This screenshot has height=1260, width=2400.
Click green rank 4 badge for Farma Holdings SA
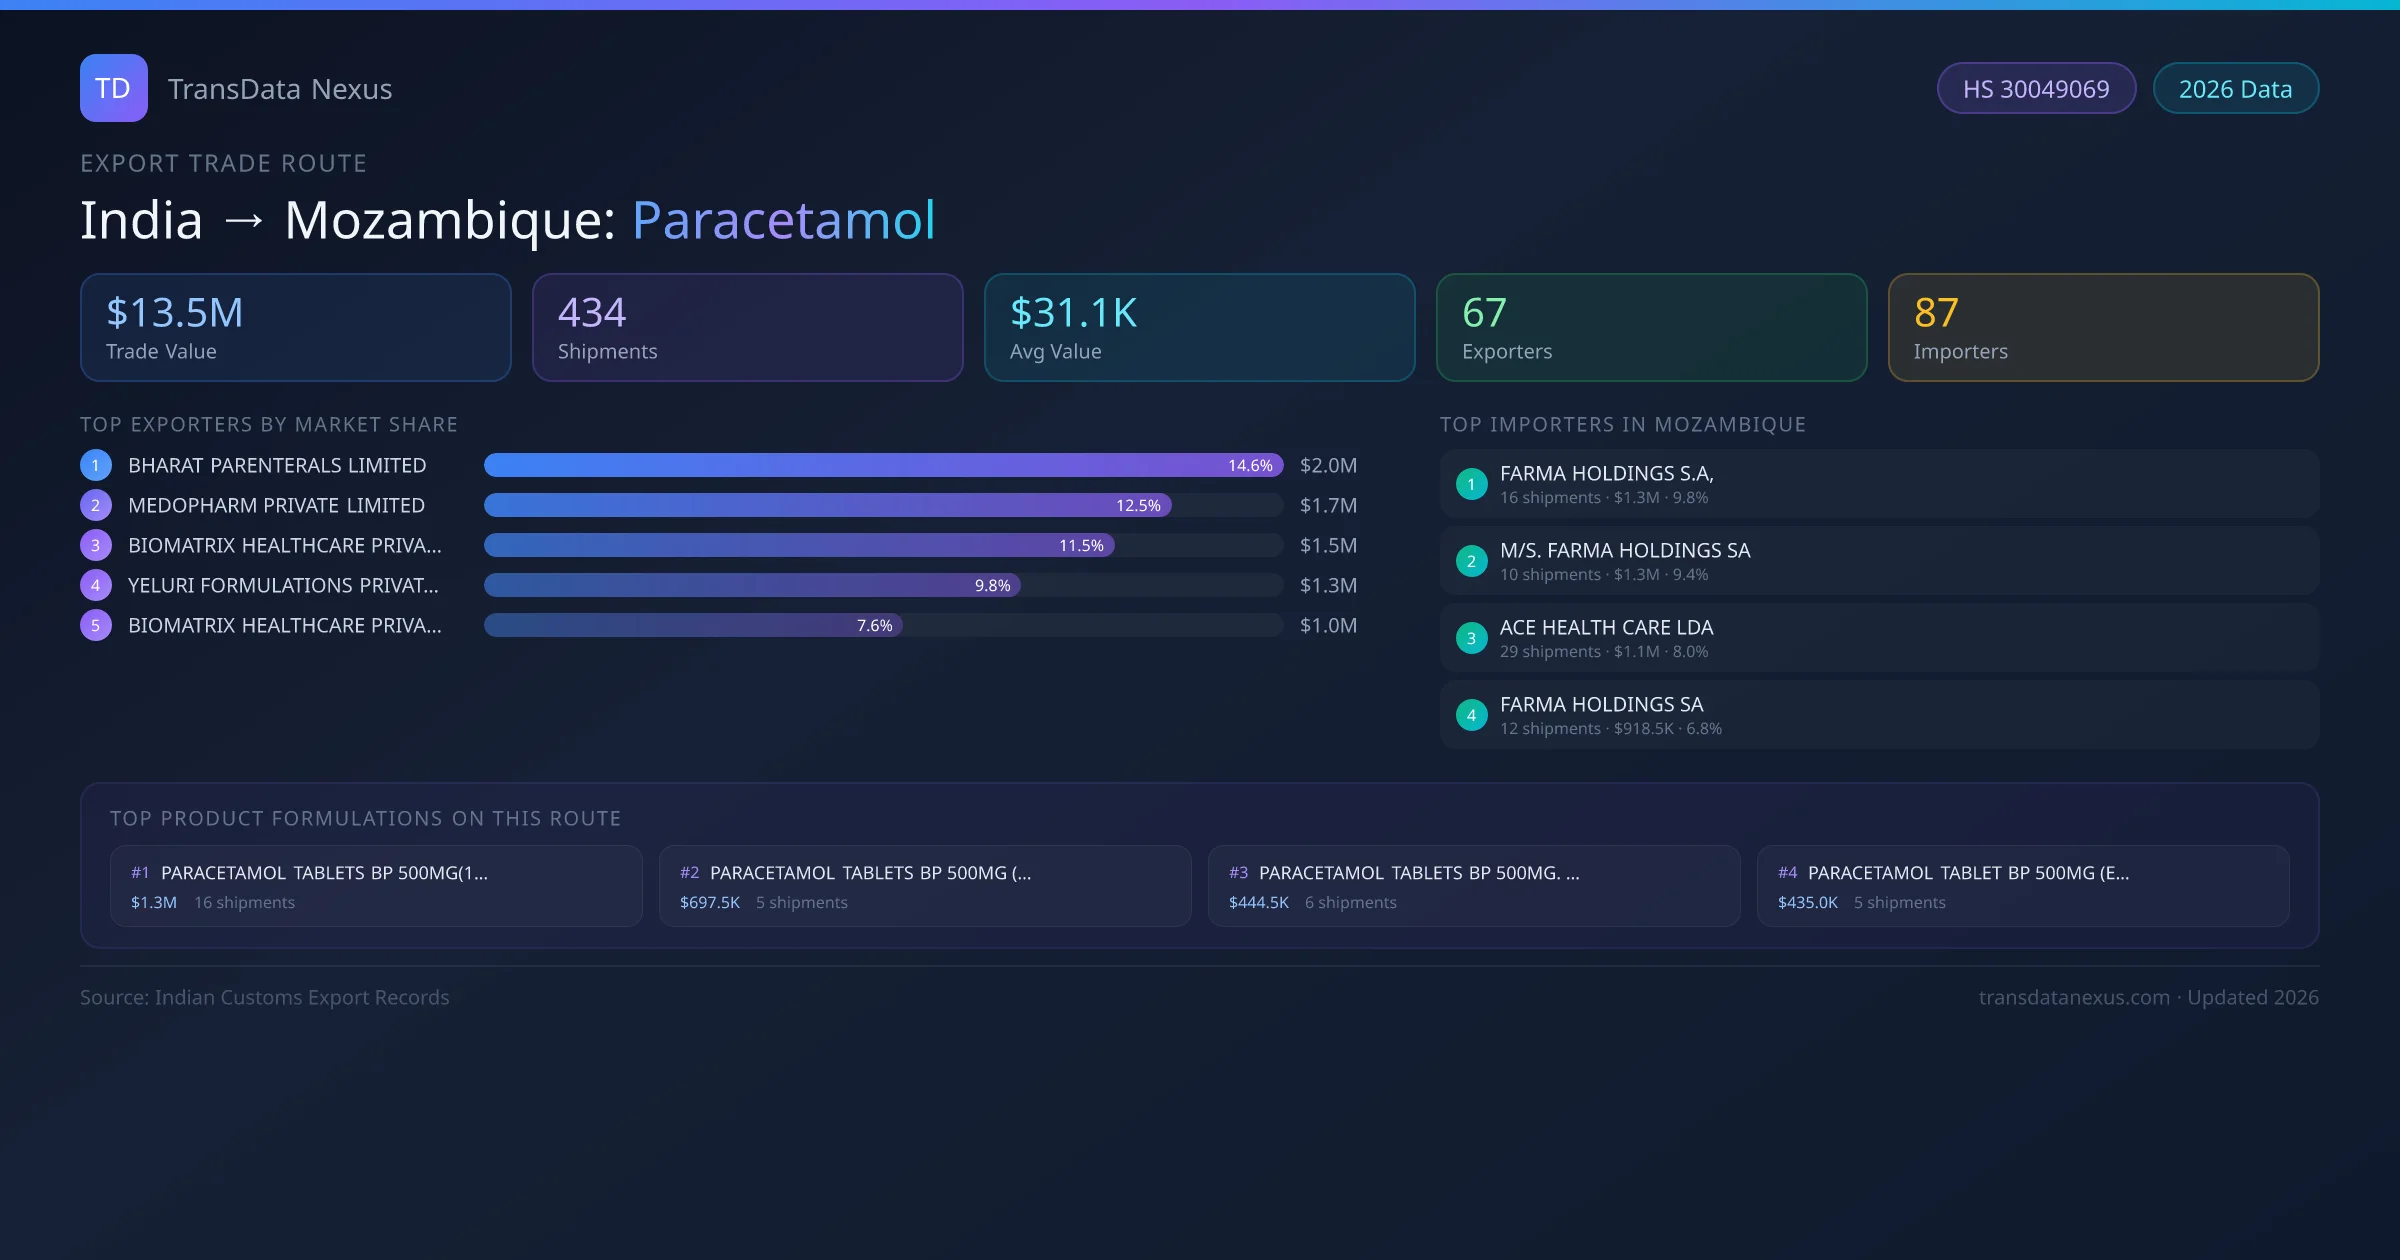tap(1471, 715)
